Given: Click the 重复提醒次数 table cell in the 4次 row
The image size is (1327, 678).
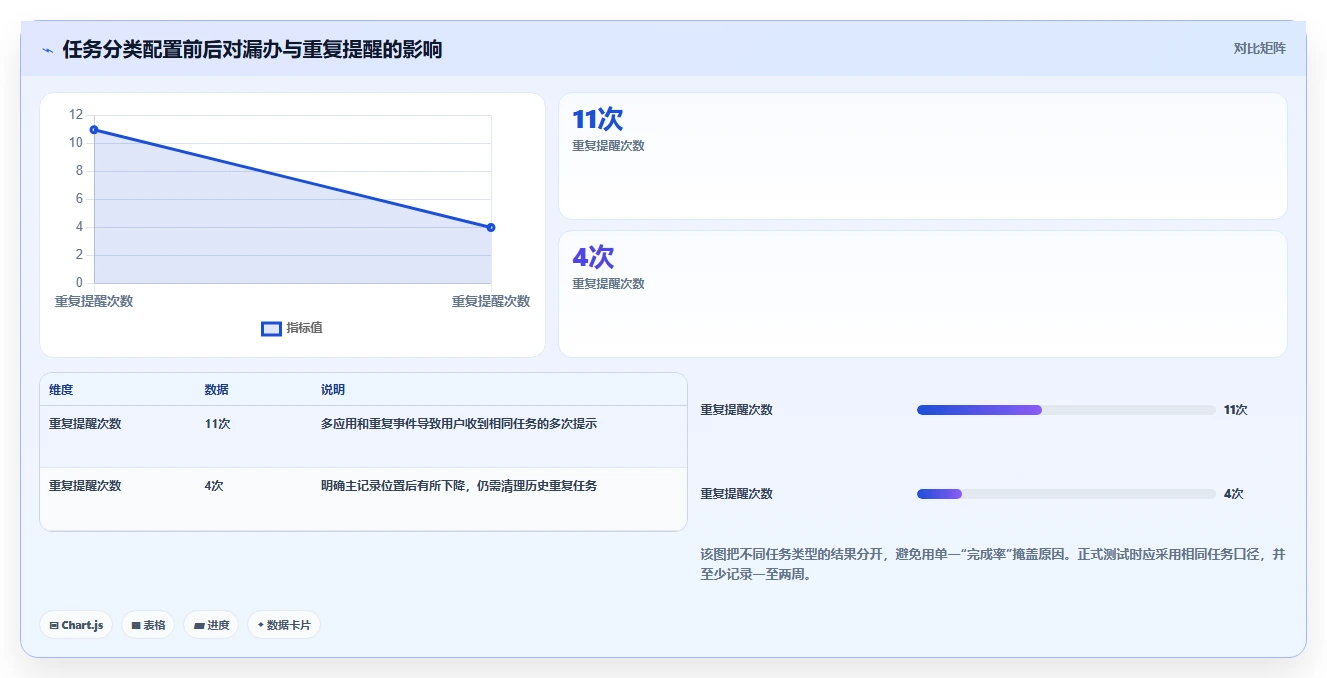Looking at the screenshot, I should pos(85,486).
